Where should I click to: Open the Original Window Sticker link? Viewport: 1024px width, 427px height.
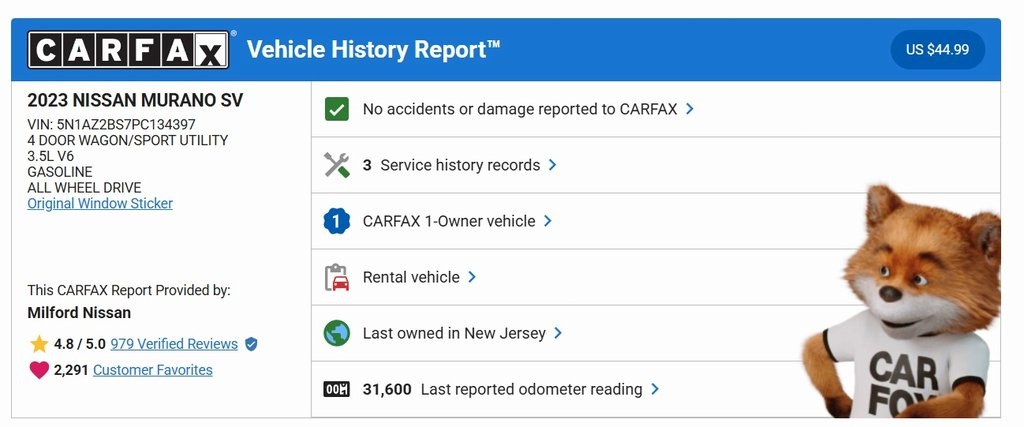coord(100,204)
